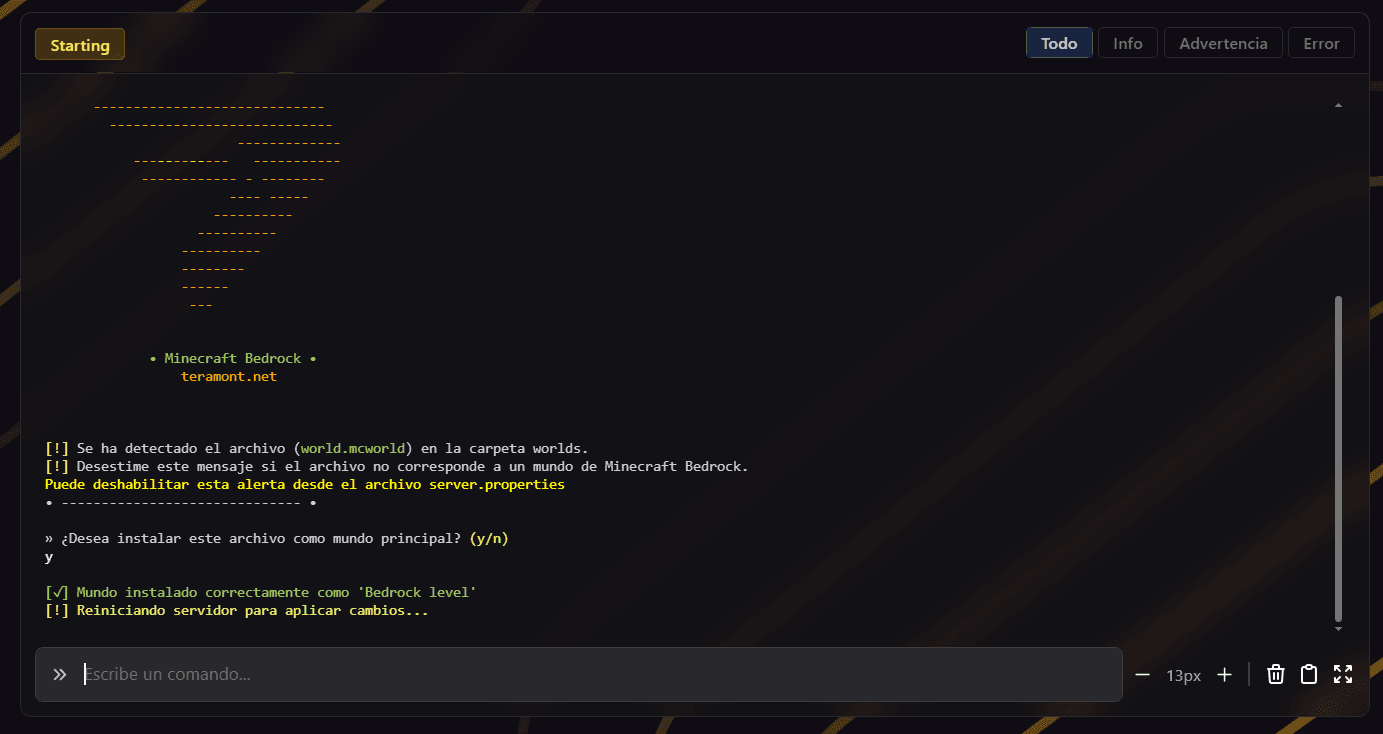The image size is (1383, 734).
Task: Click the scrollbar down arrow
Action: pyautogui.click(x=1338, y=629)
